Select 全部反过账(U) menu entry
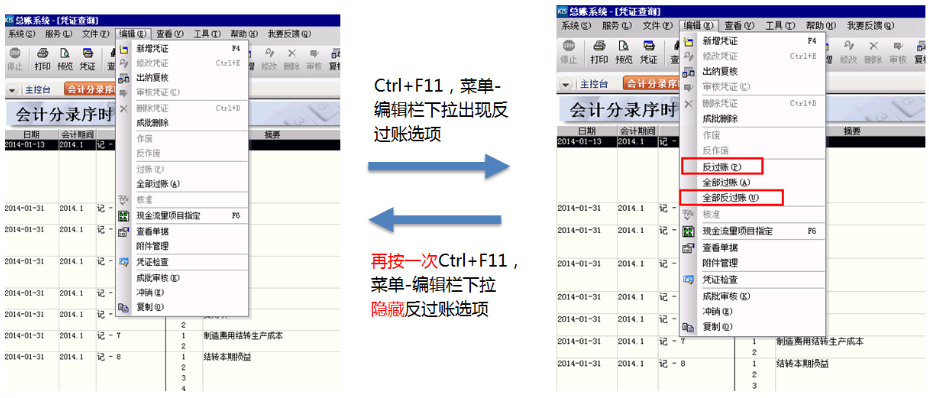 pos(731,198)
